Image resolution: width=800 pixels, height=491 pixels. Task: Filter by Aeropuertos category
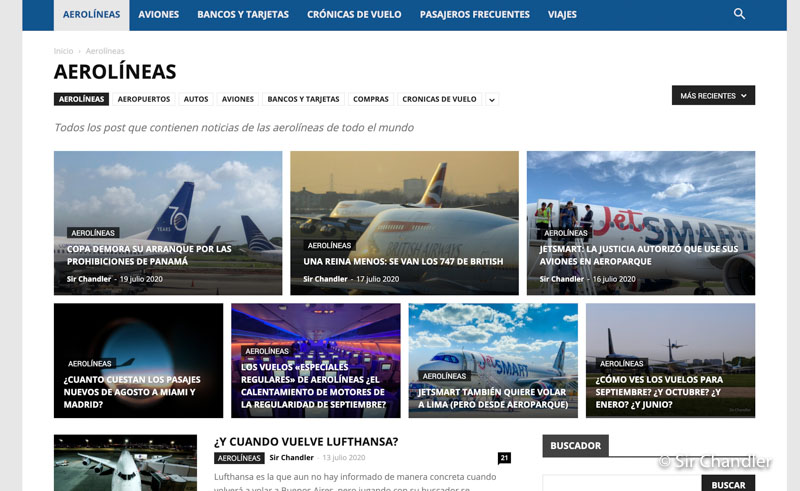tap(144, 99)
